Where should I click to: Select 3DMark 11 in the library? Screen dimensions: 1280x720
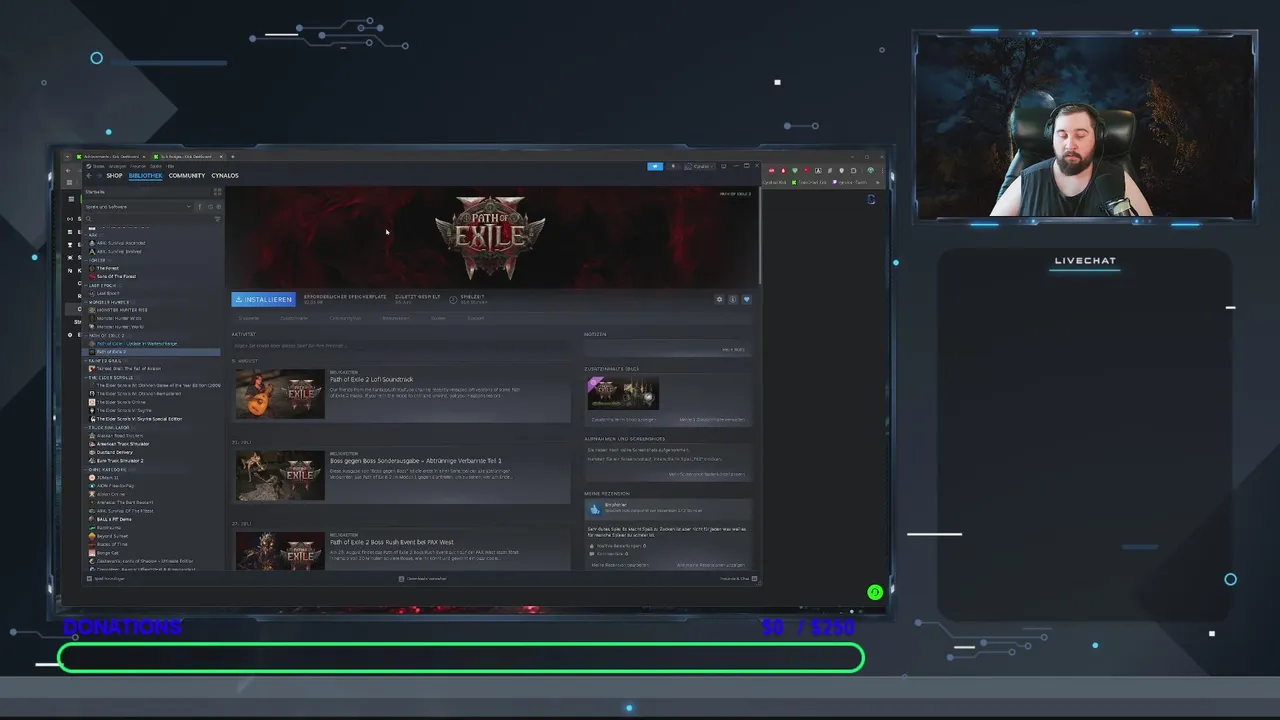107,477
